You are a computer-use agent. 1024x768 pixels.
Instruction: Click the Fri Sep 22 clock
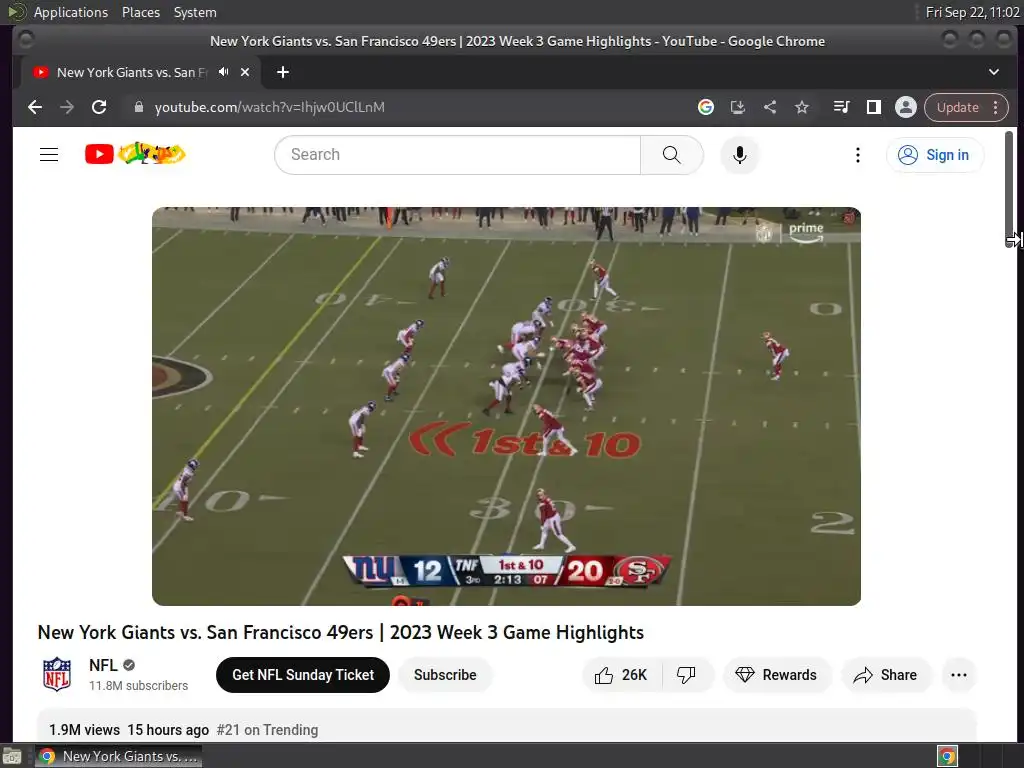coord(972,12)
